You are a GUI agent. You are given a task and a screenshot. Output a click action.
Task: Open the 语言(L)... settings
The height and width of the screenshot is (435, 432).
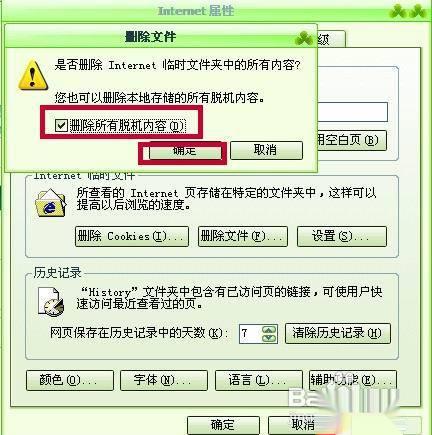(259, 380)
